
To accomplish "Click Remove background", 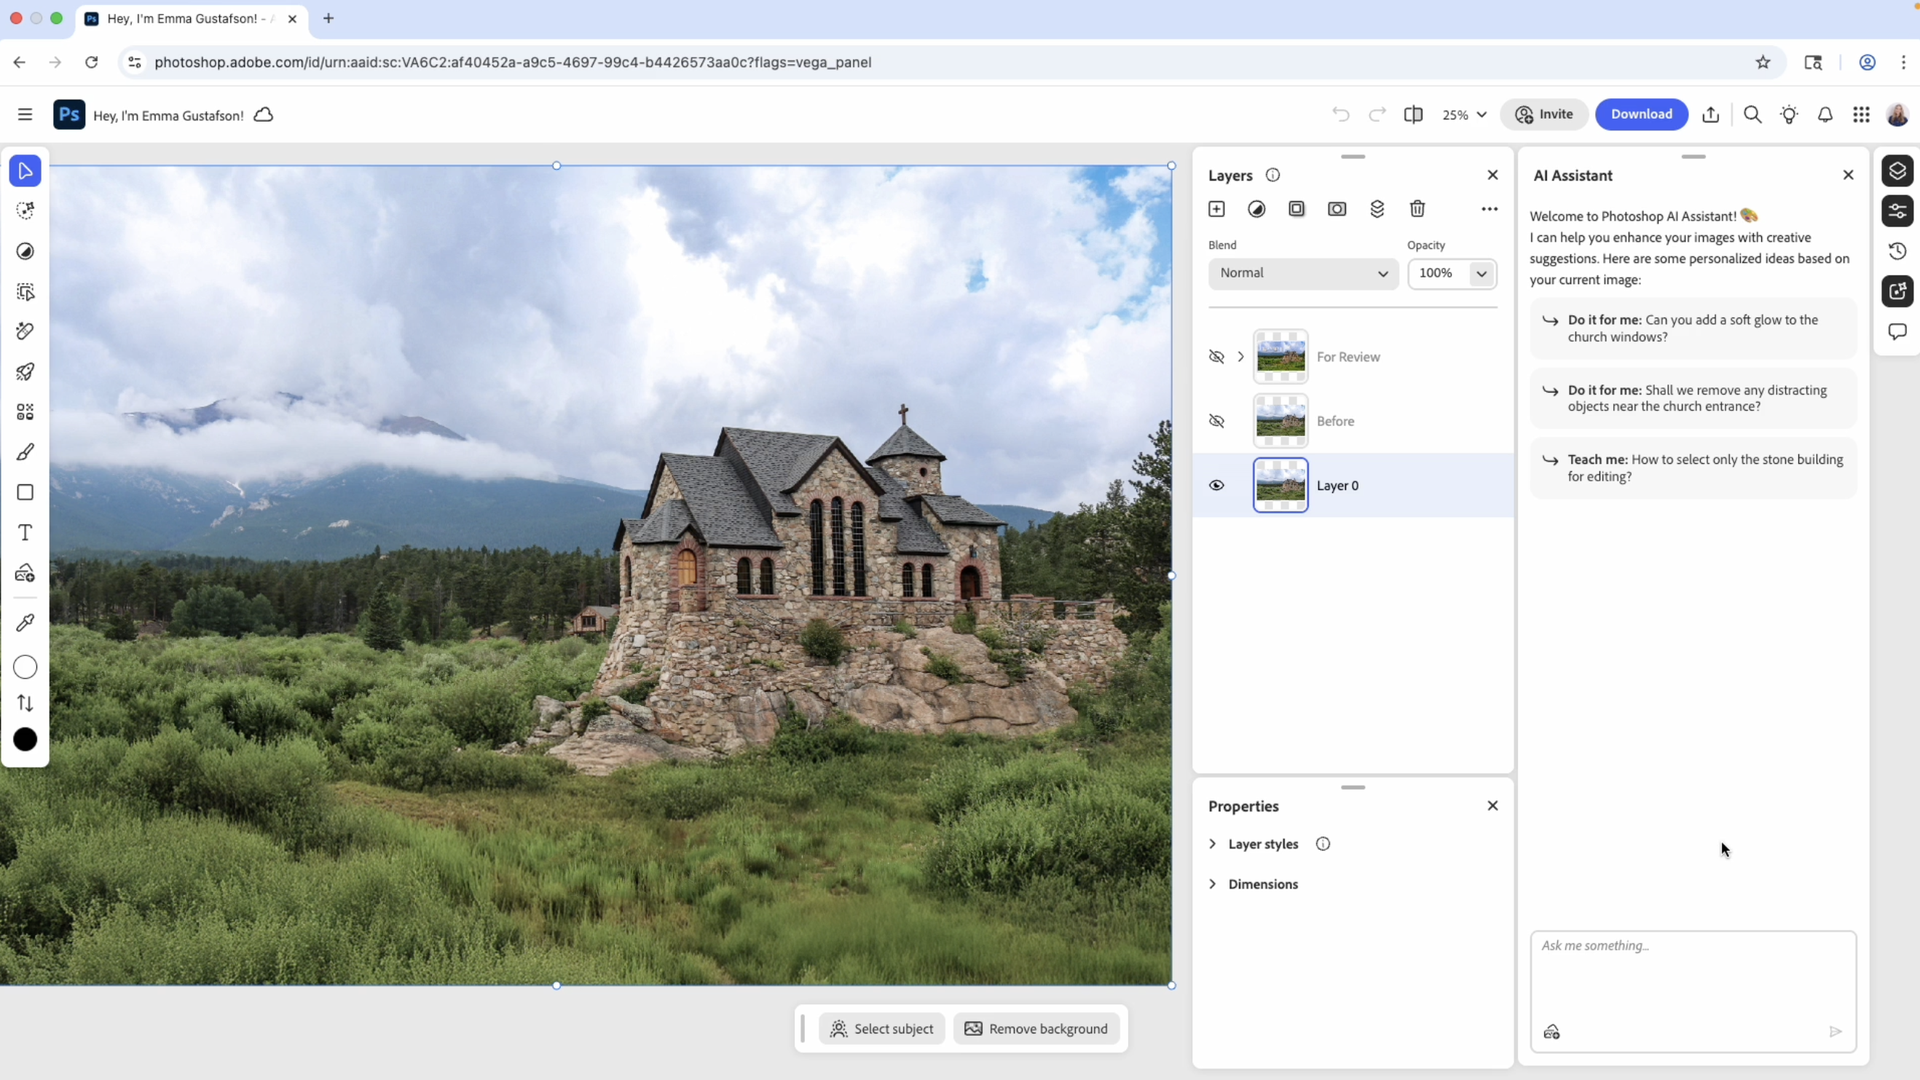I will [x=1036, y=1028].
